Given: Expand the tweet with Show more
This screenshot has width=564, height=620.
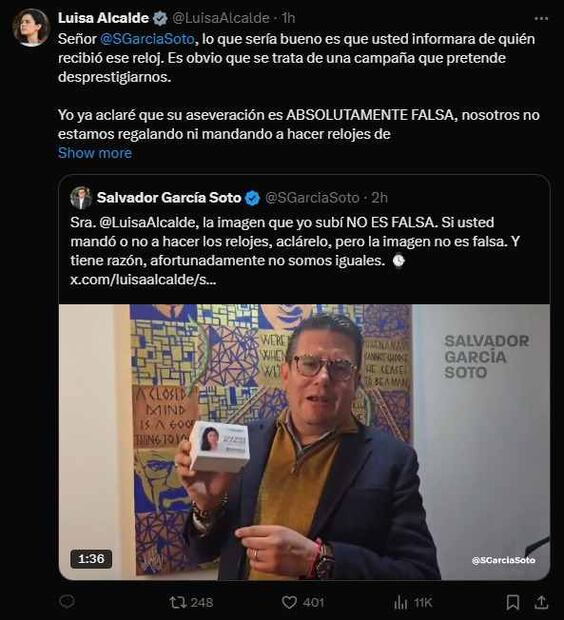Looking at the screenshot, I should [x=95, y=153].
